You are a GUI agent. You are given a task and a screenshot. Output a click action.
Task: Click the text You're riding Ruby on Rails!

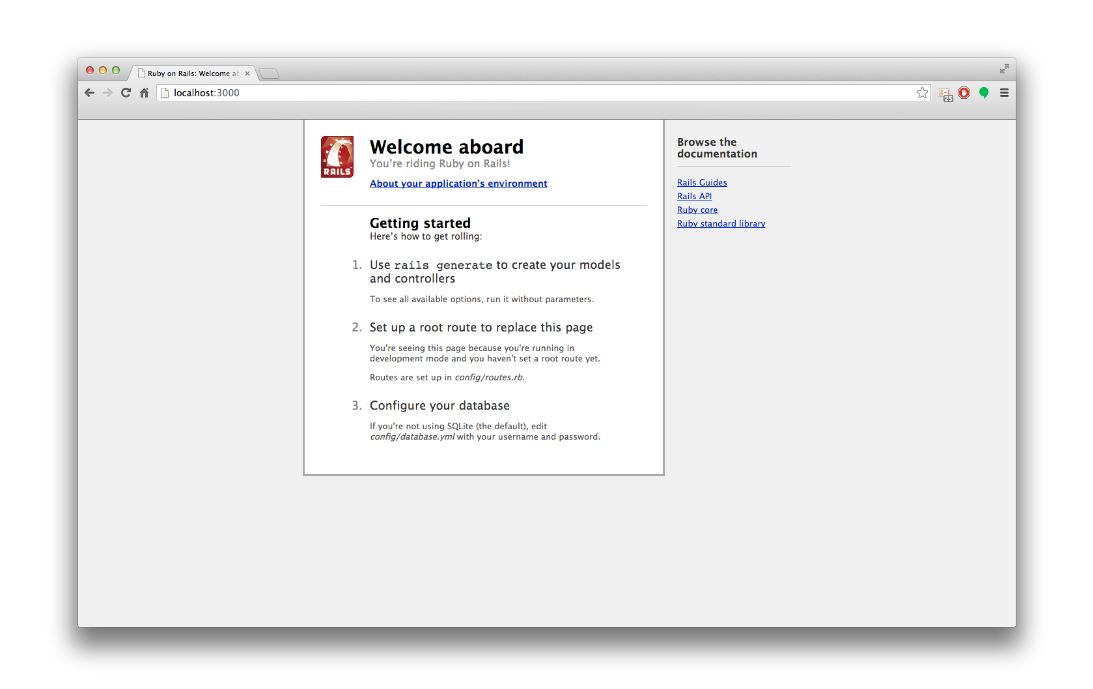tap(440, 164)
